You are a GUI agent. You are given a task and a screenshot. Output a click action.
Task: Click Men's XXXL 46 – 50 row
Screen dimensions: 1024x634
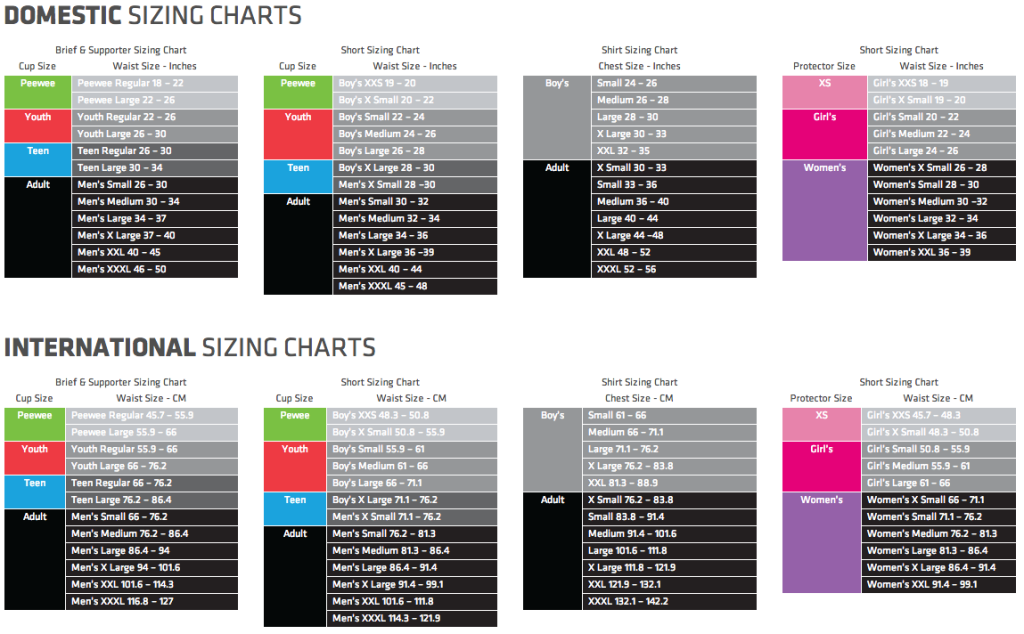click(154, 270)
